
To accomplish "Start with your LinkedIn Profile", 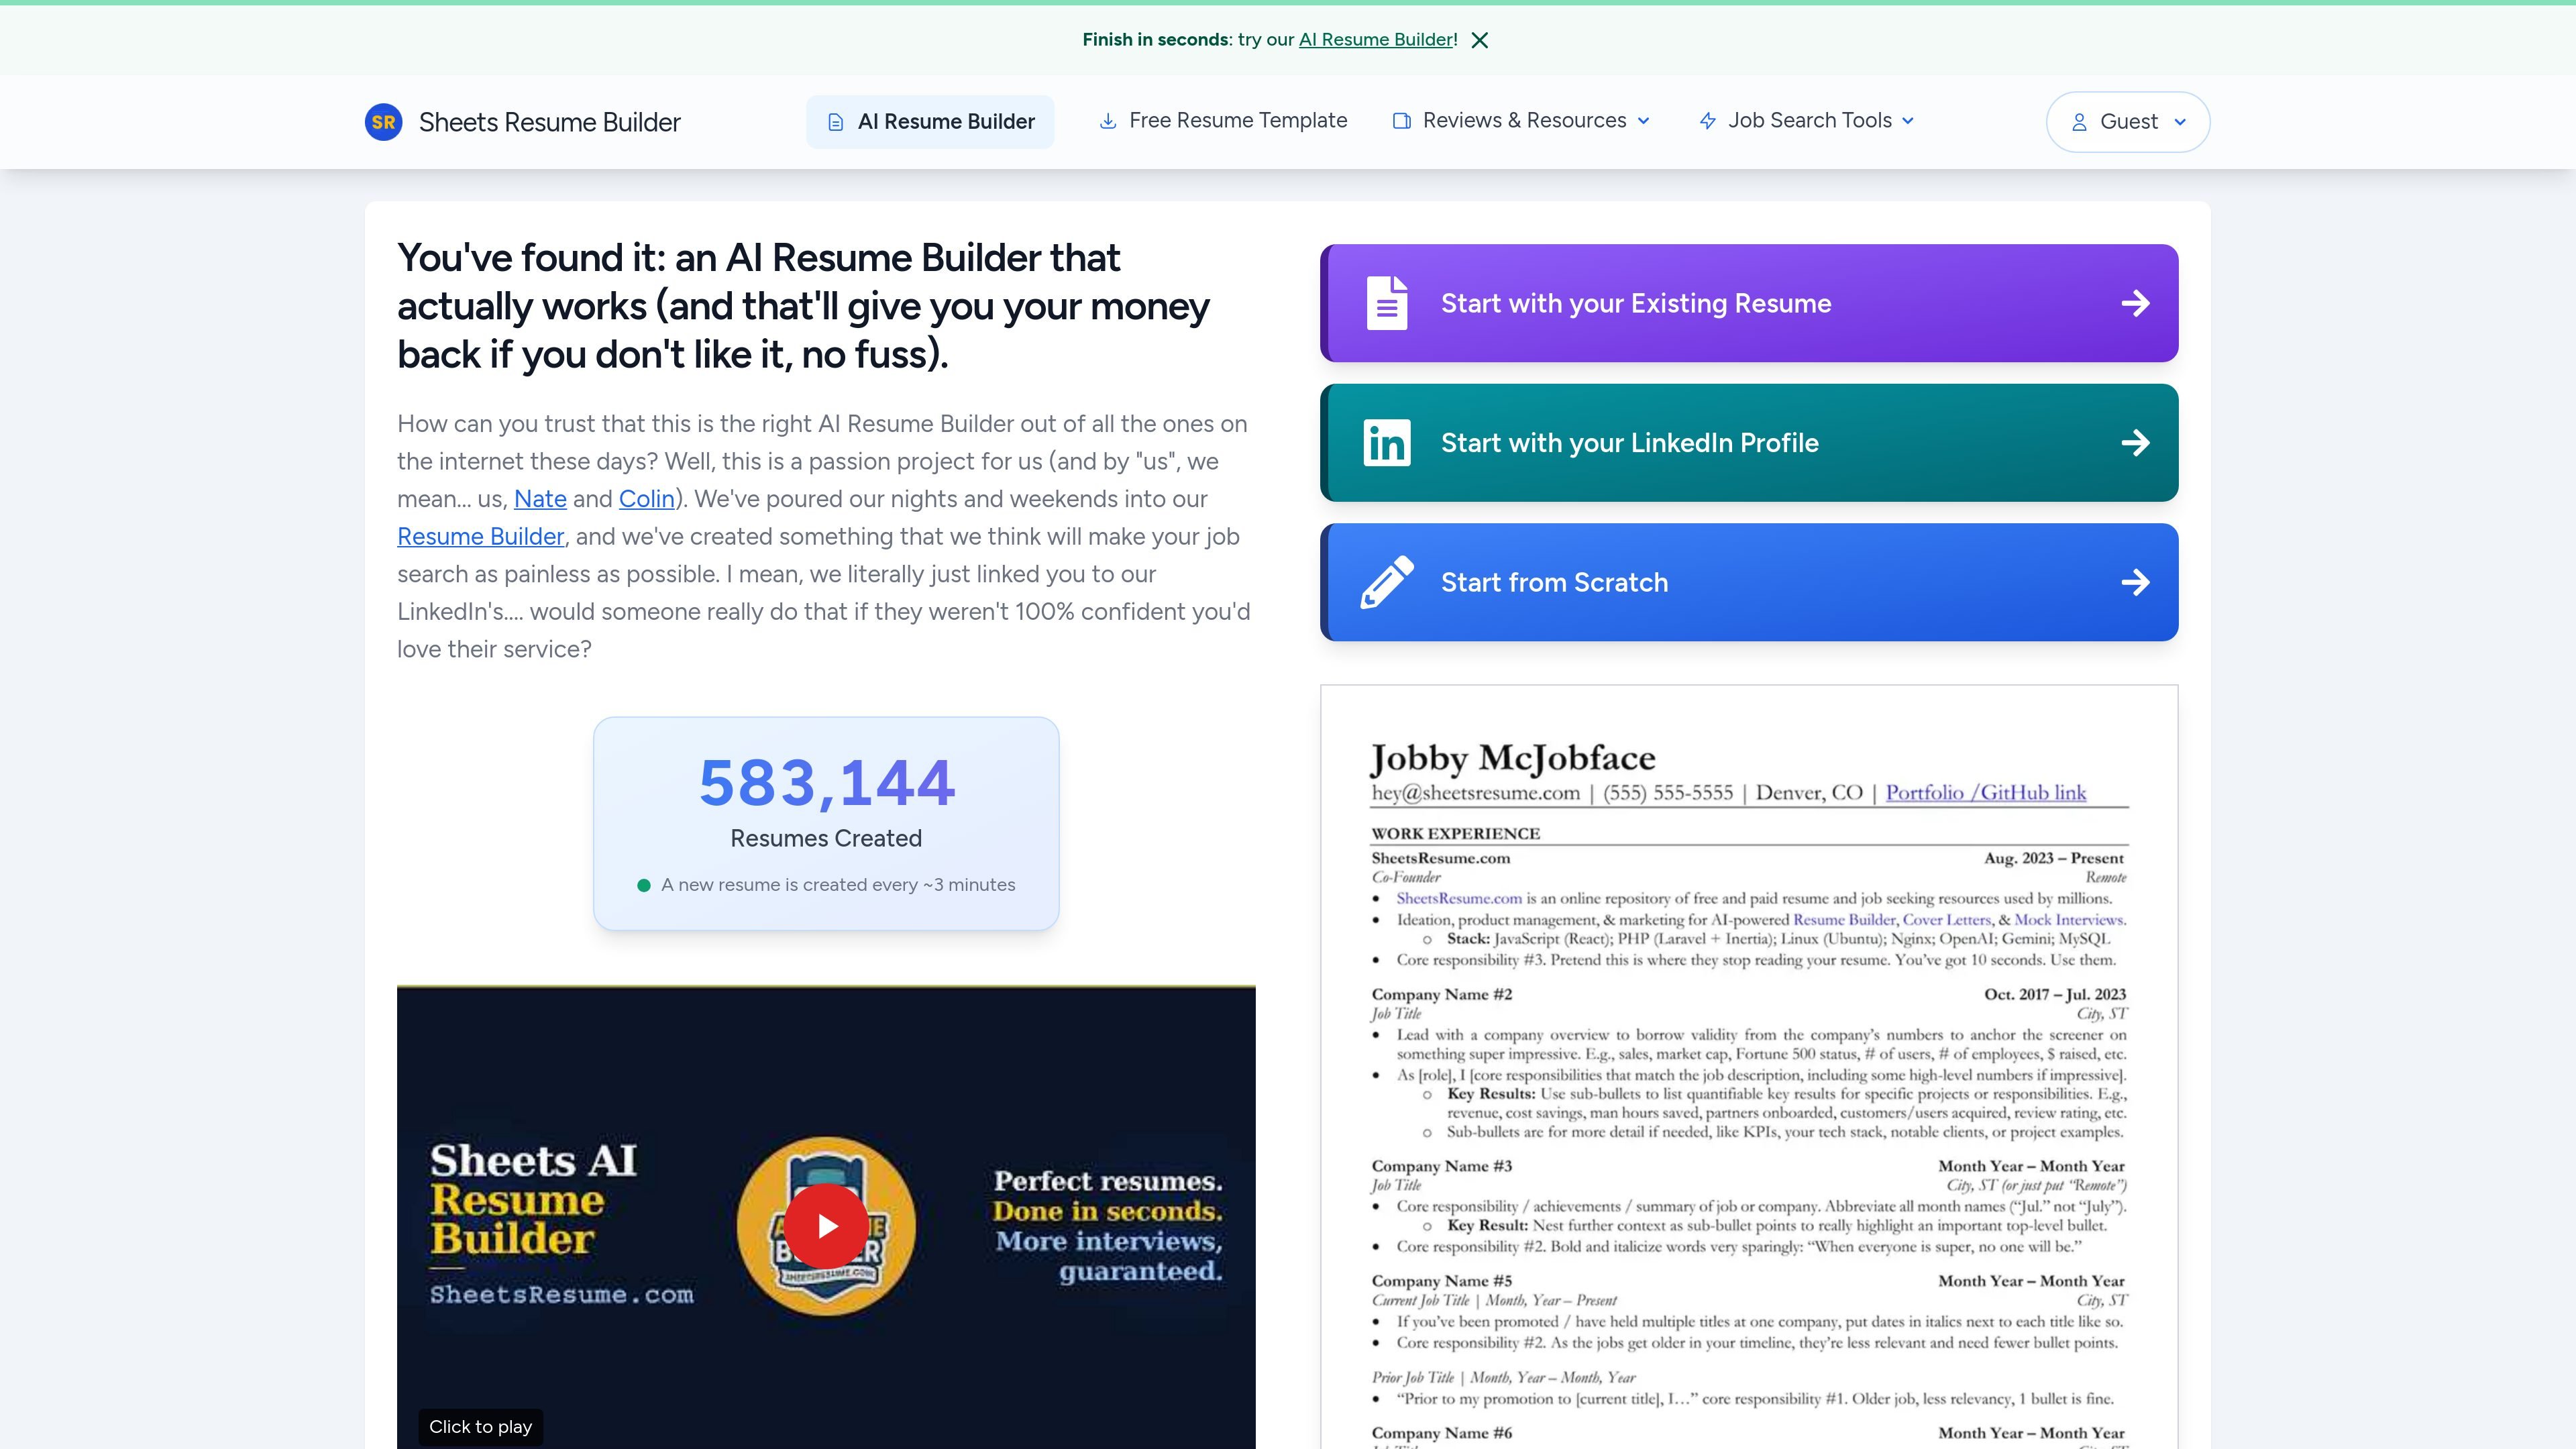I will pos(1749,443).
